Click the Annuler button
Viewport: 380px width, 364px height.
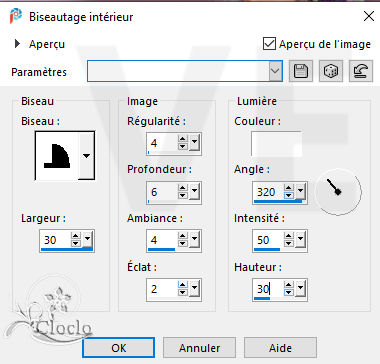click(199, 348)
